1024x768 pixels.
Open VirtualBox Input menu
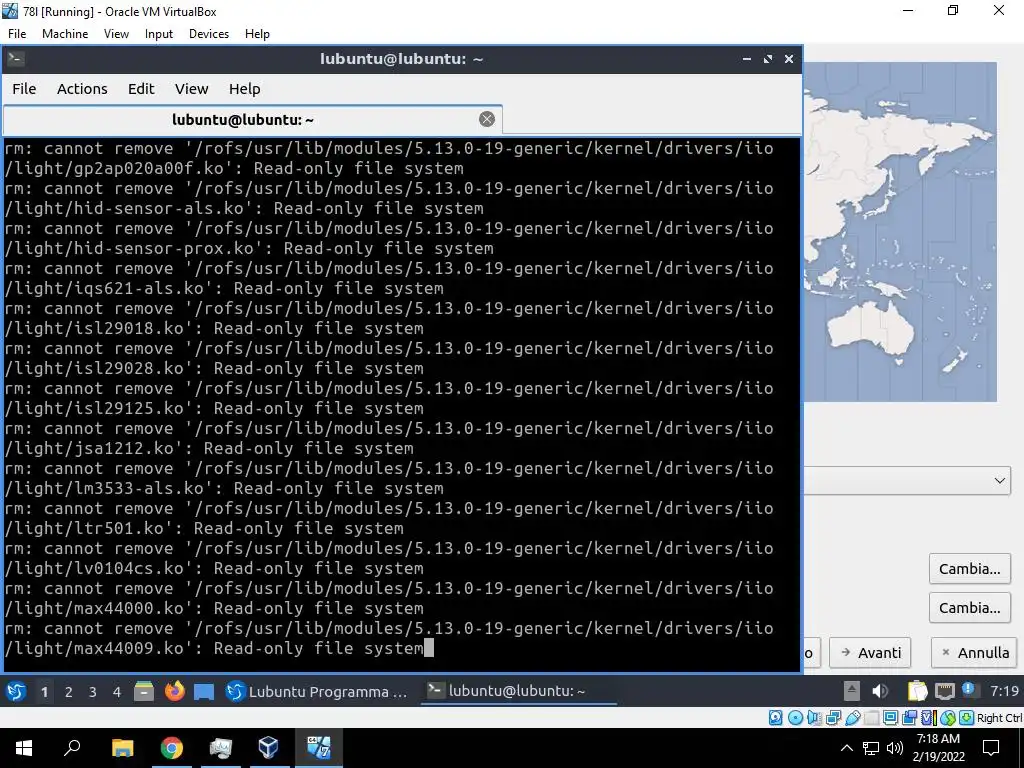click(159, 34)
